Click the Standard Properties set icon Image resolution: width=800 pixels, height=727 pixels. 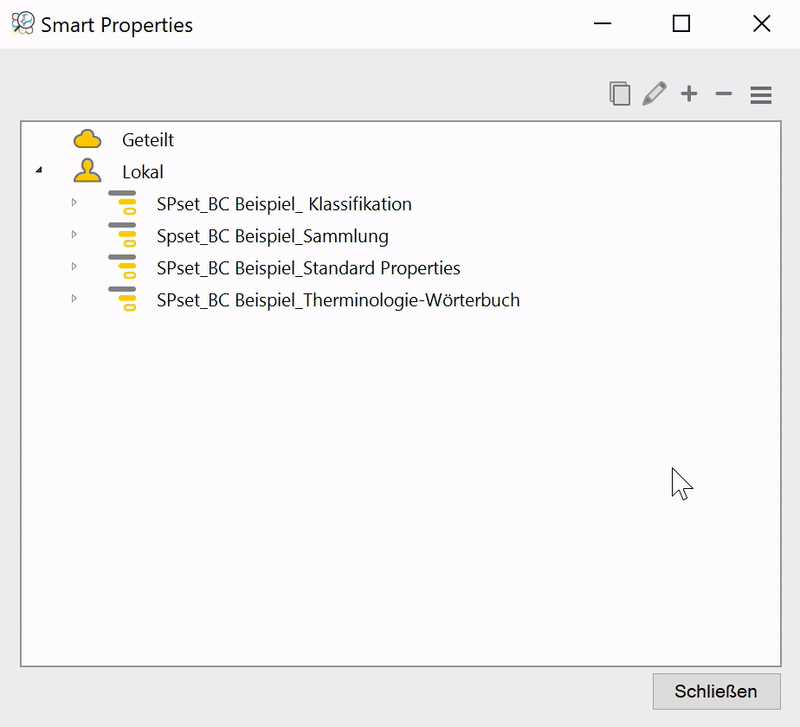pyautogui.click(x=122, y=268)
